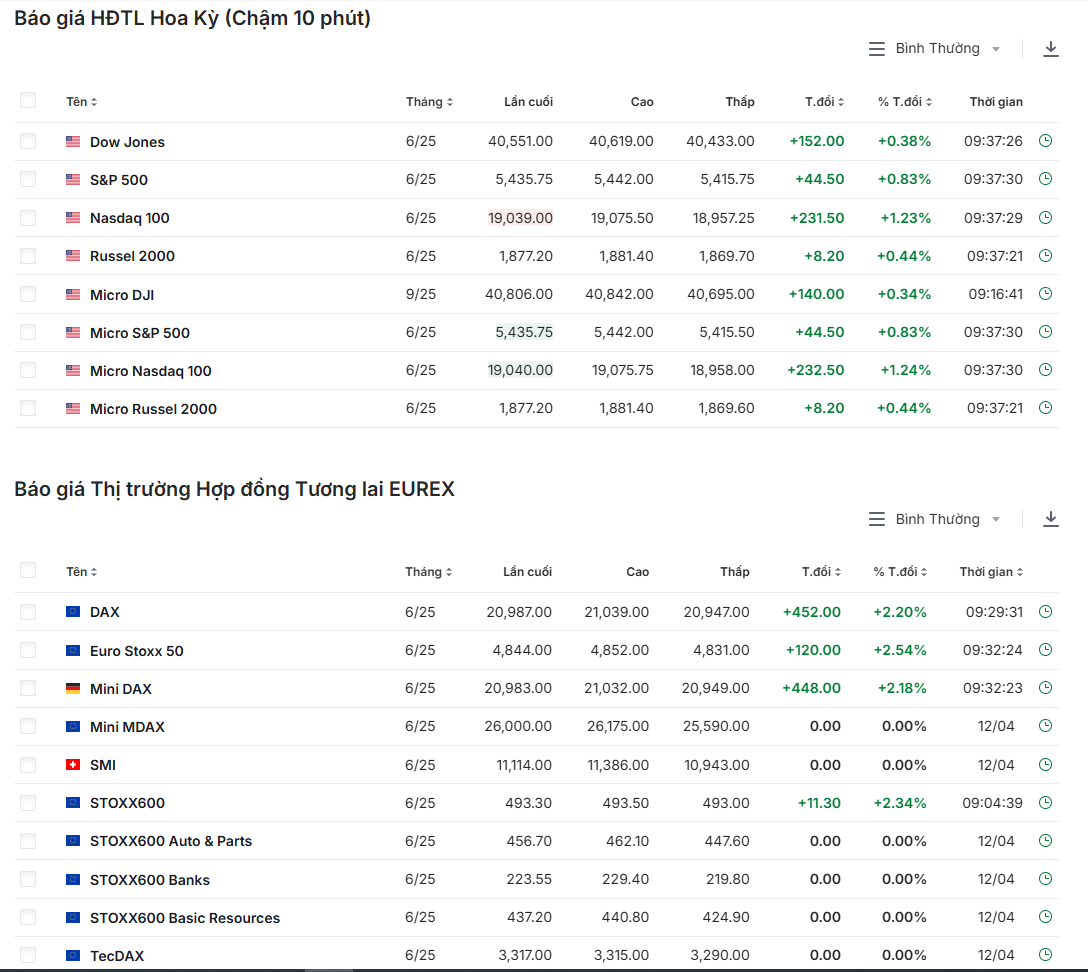Open the Dow Jones futures link
Image resolution: width=1088 pixels, height=972 pixels.
tap(128, 142)
